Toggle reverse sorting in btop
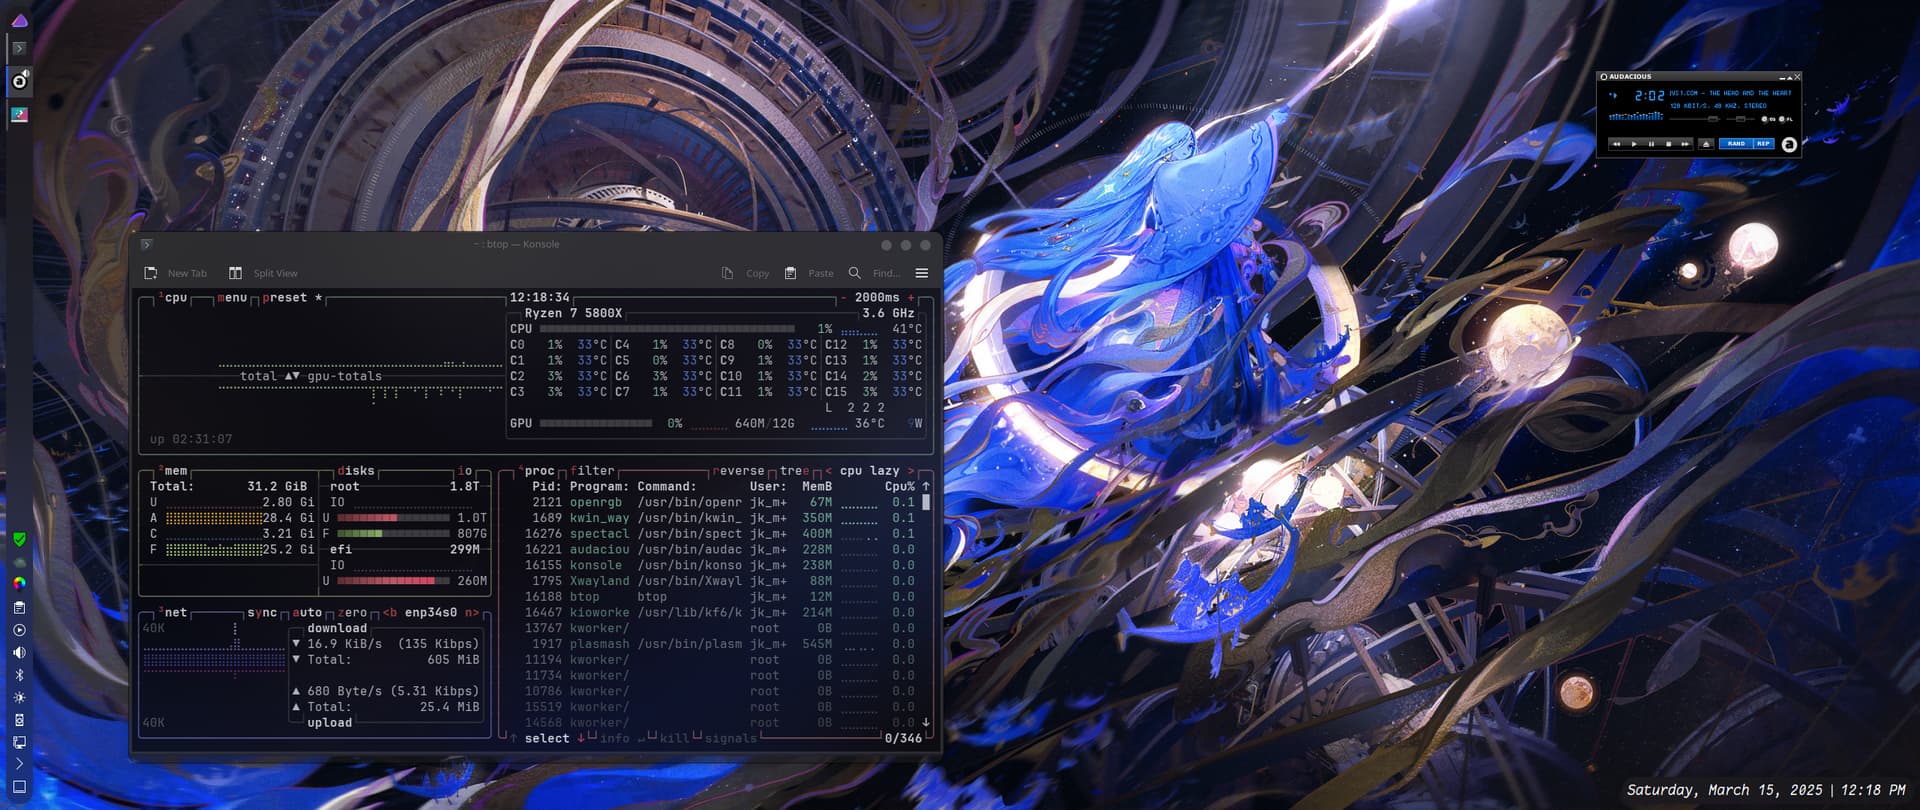The width and height of the screenshot is (1920, 810). coord(738,470)
